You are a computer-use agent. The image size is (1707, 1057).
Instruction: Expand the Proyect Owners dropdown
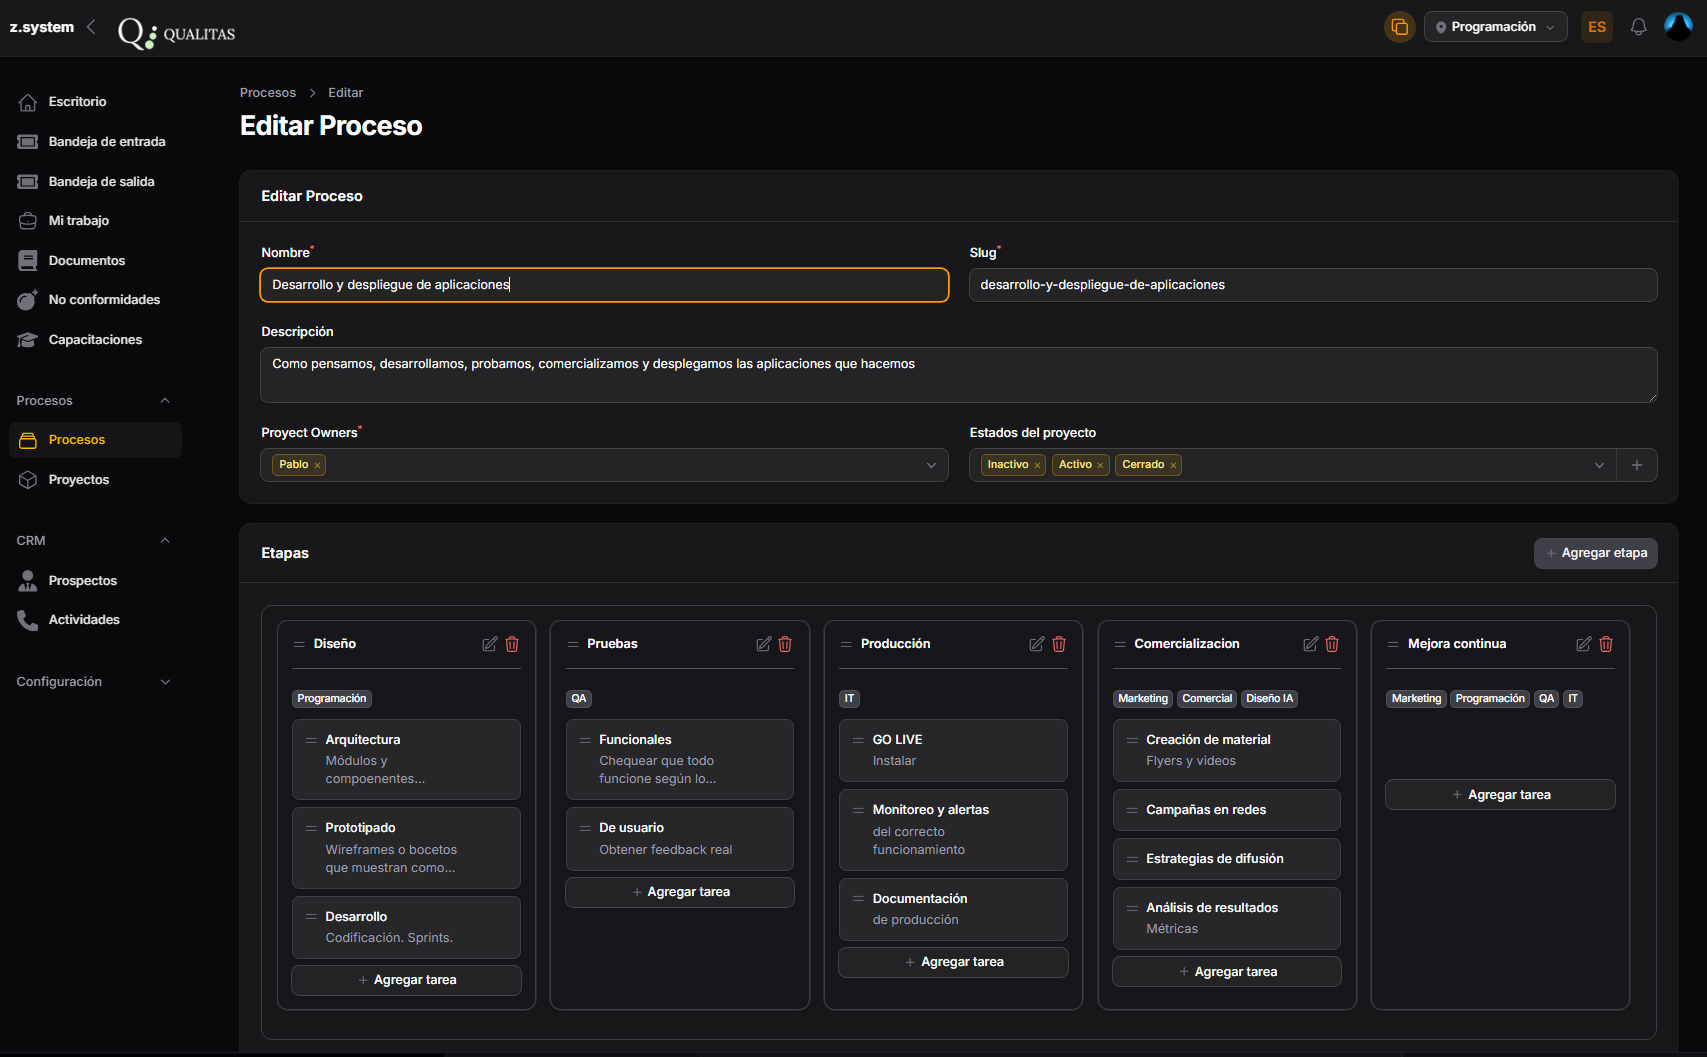pos(931,465)
